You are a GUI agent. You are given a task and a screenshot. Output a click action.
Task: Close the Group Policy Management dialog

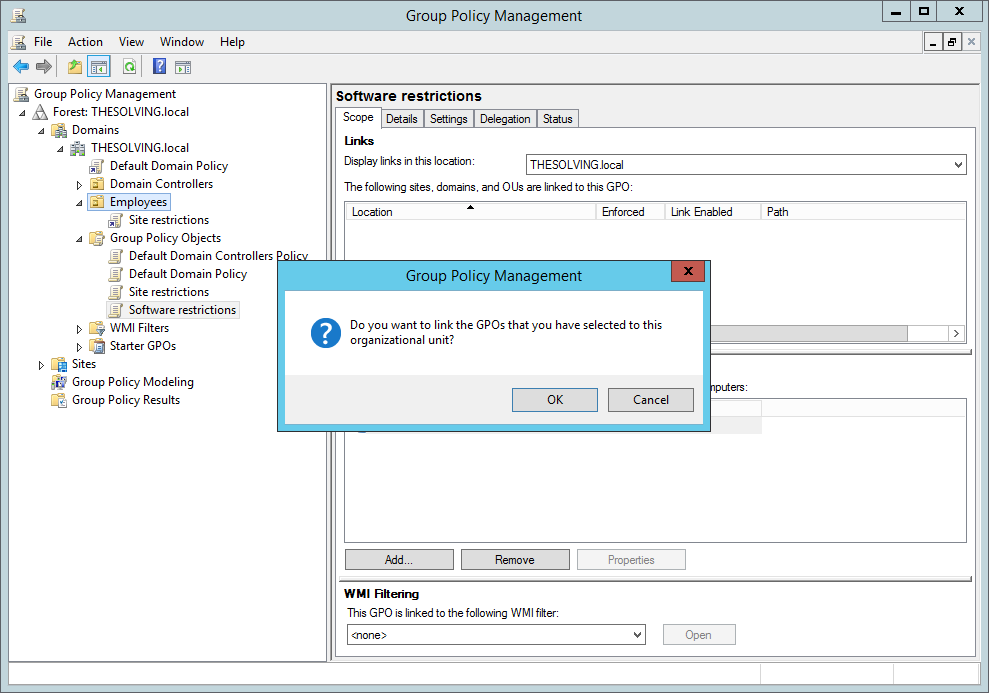pyautogui.click(x=688, y=271)
